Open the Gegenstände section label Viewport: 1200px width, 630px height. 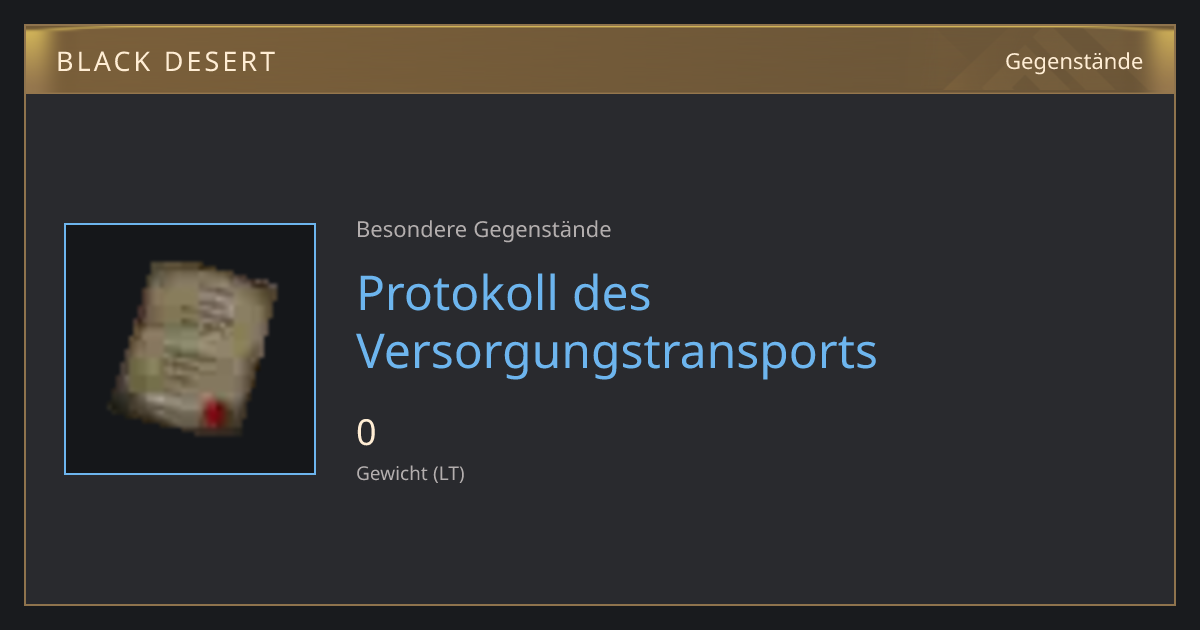[1074, 62]
